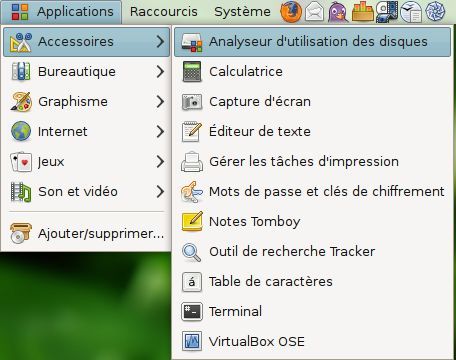Launch Notes Tomboy
456x360 pixels.
tap(312, 222)
